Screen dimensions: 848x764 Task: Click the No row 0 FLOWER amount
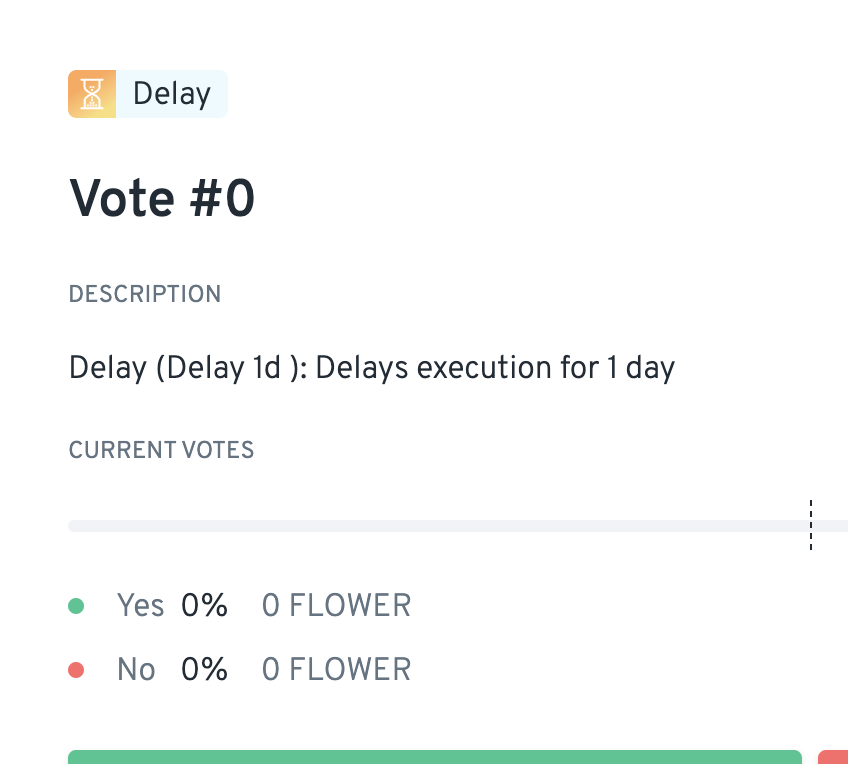(x=336, y=670)
